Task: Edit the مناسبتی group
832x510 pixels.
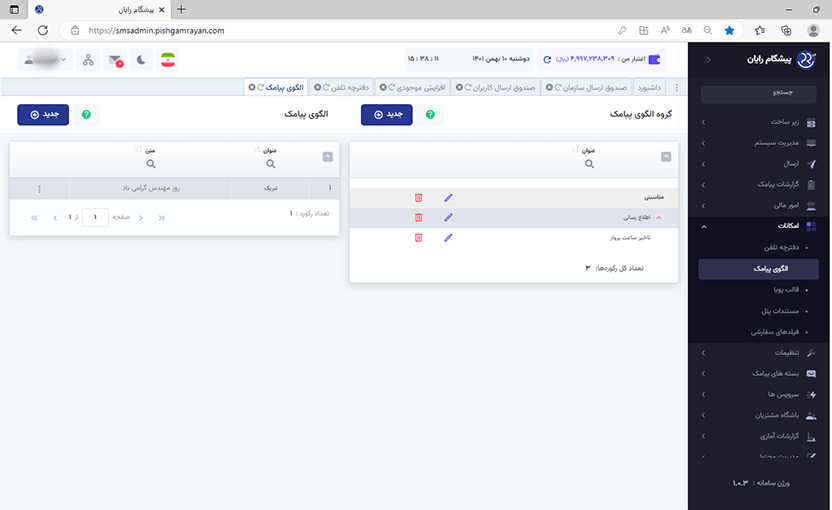Action: (448, 197)
